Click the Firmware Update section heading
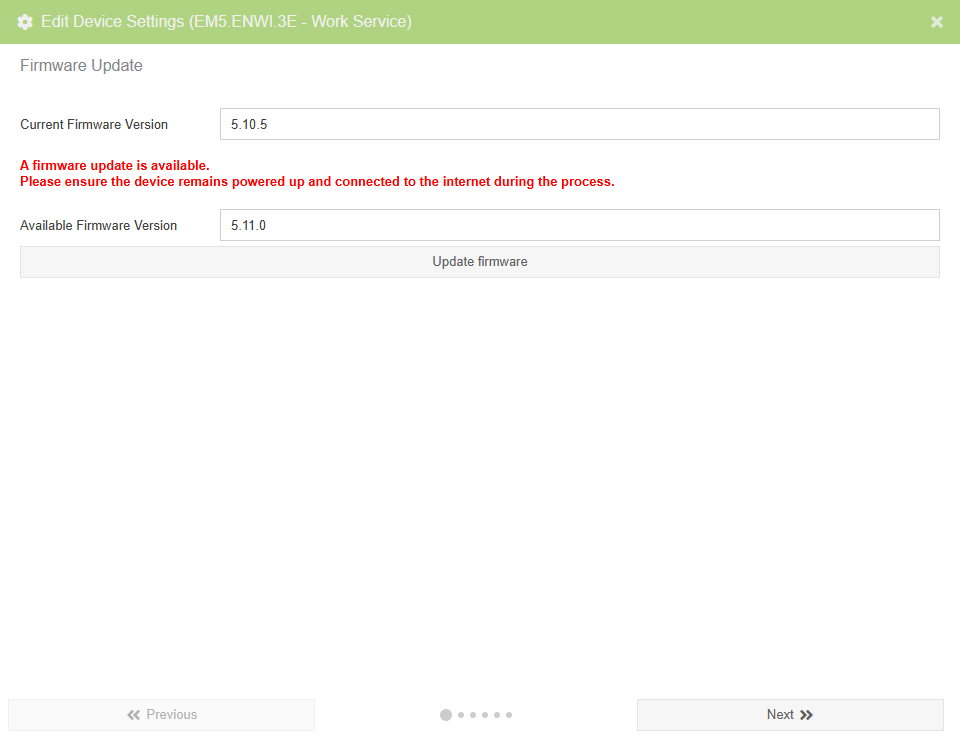The height and width of the screenshot is (737, 960). [x=81, y=65]
